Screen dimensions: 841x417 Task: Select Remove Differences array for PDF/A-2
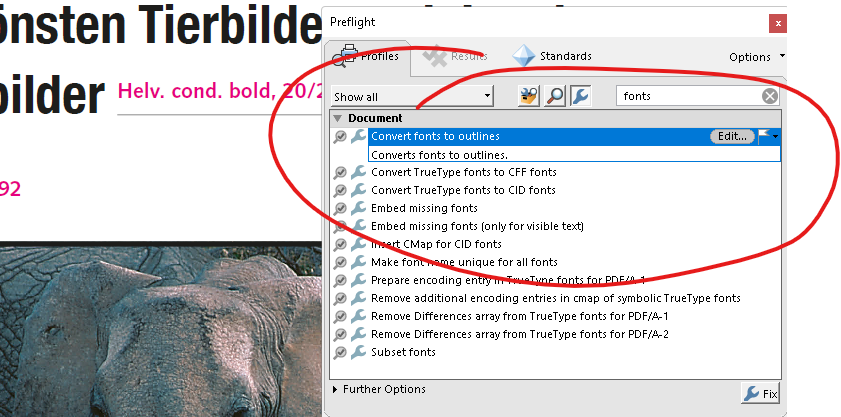pyautogui.click(x=519, y=334)
